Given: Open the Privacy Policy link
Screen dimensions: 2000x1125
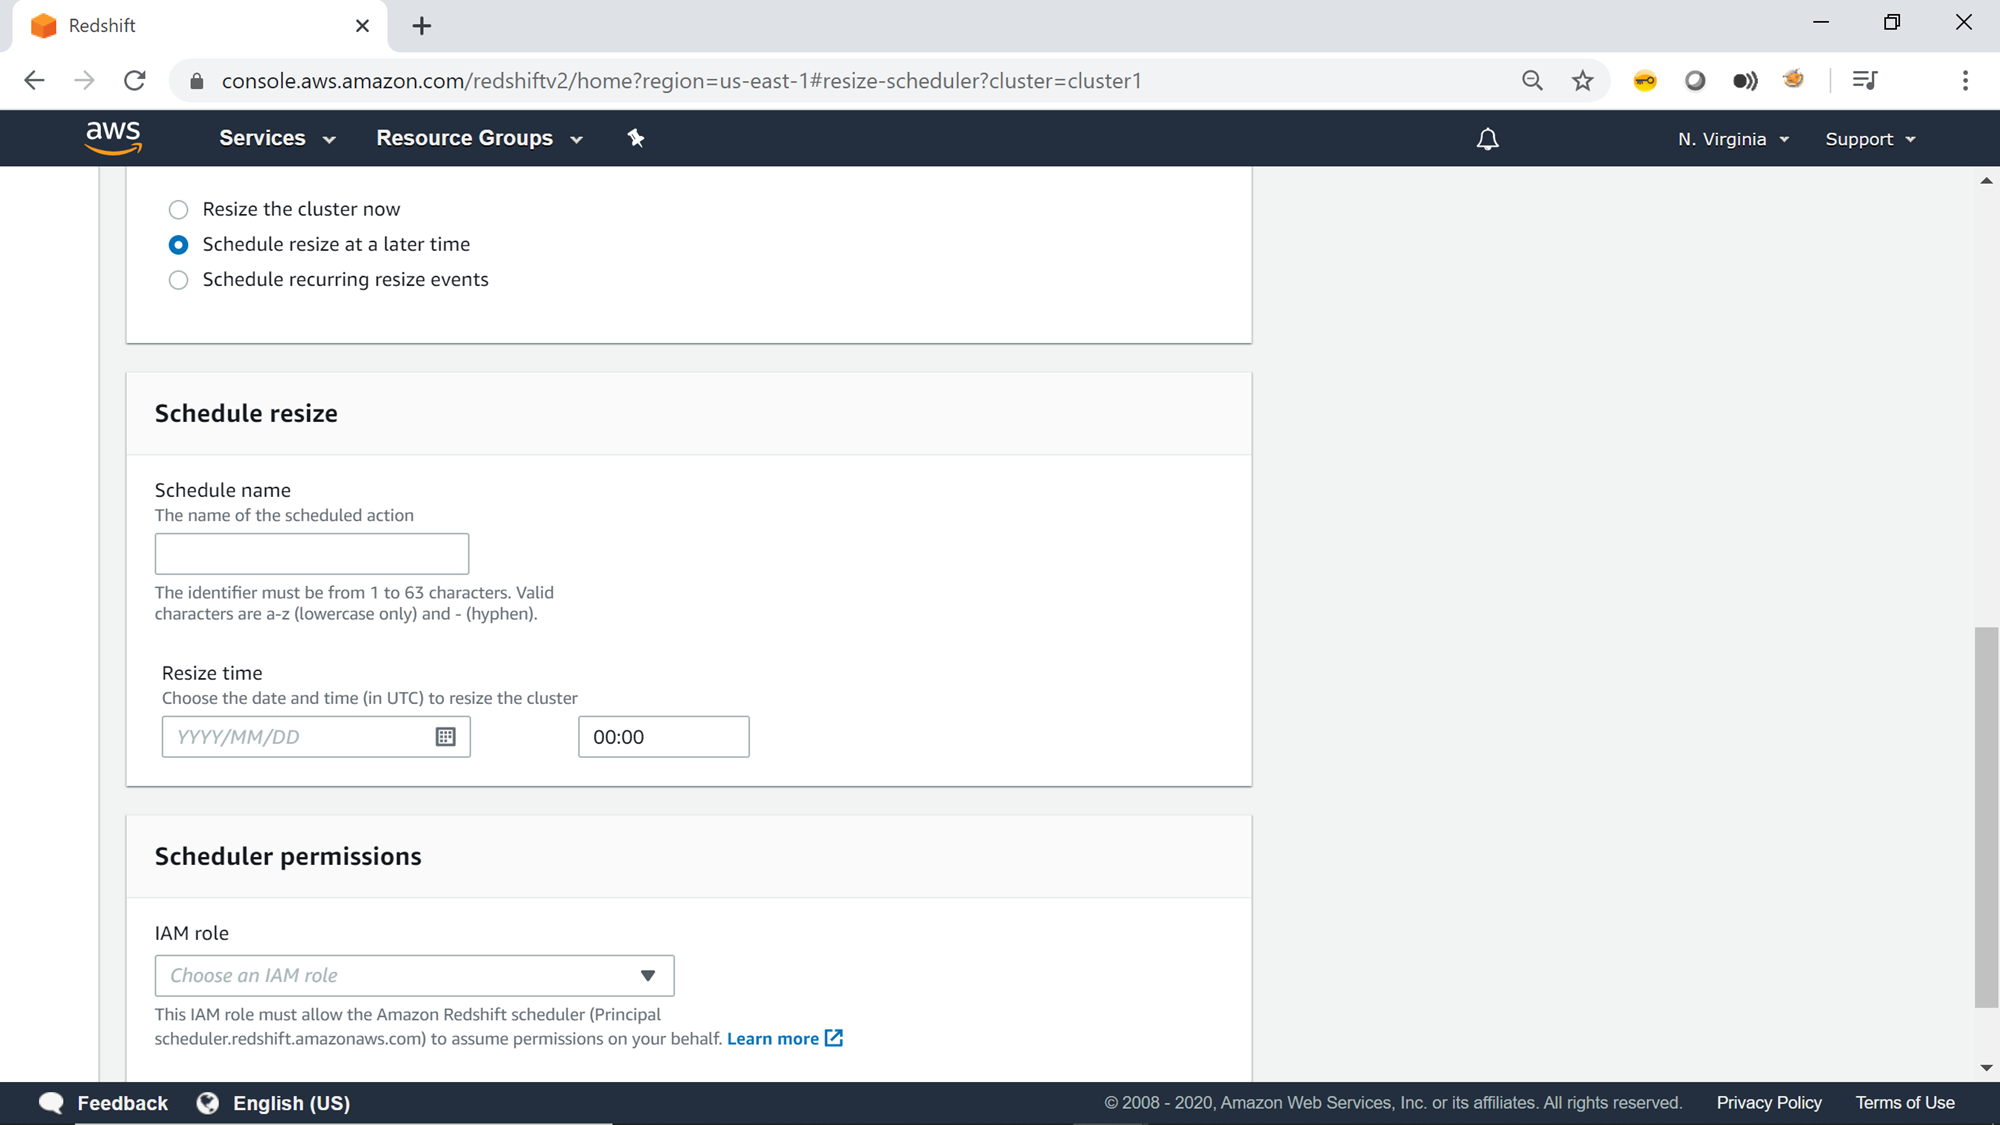Looking at the screenshot, I should (1768, 1102).
